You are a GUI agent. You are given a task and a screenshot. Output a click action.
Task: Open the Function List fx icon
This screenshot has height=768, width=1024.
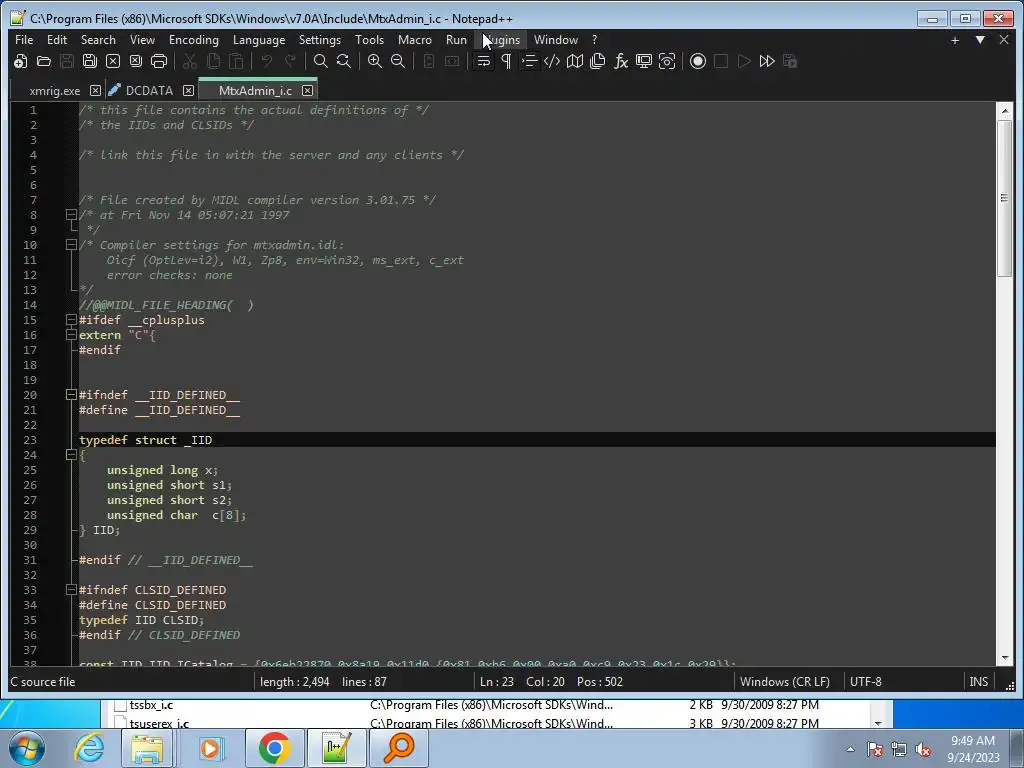(x=621, y=61)
